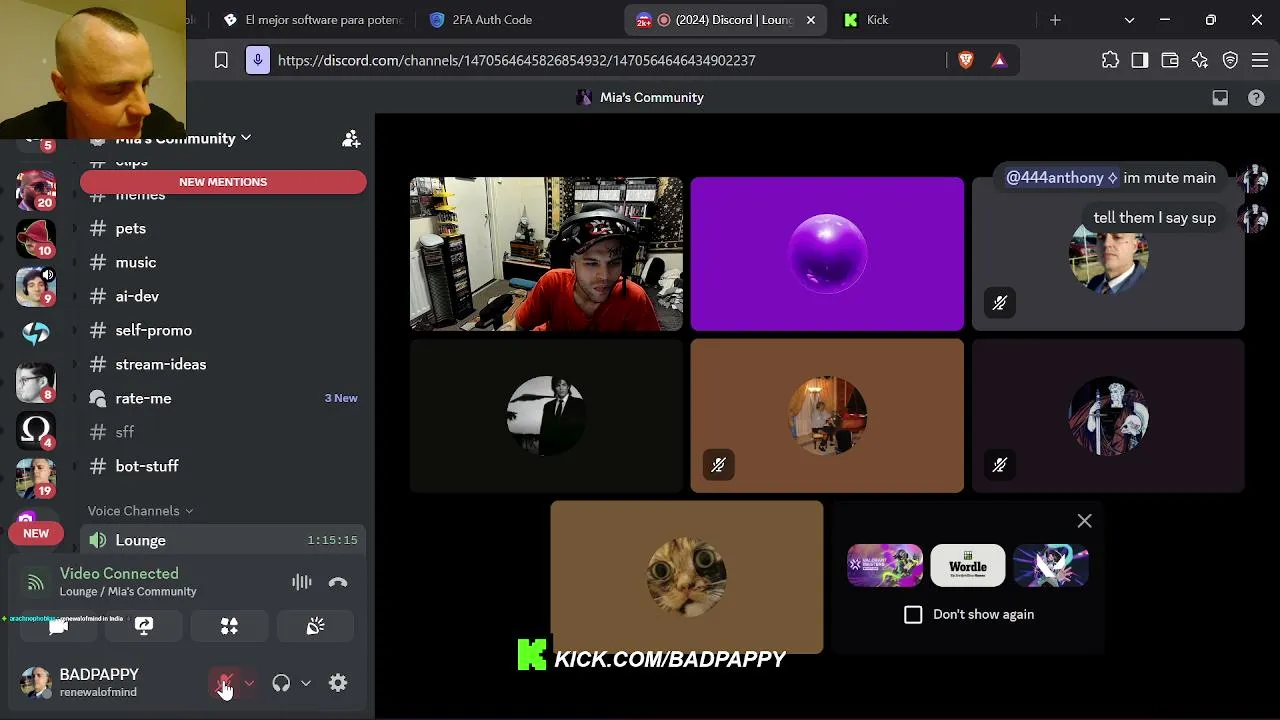
Task: Open Mia's Community server menu
Action: tap(183, 138)
